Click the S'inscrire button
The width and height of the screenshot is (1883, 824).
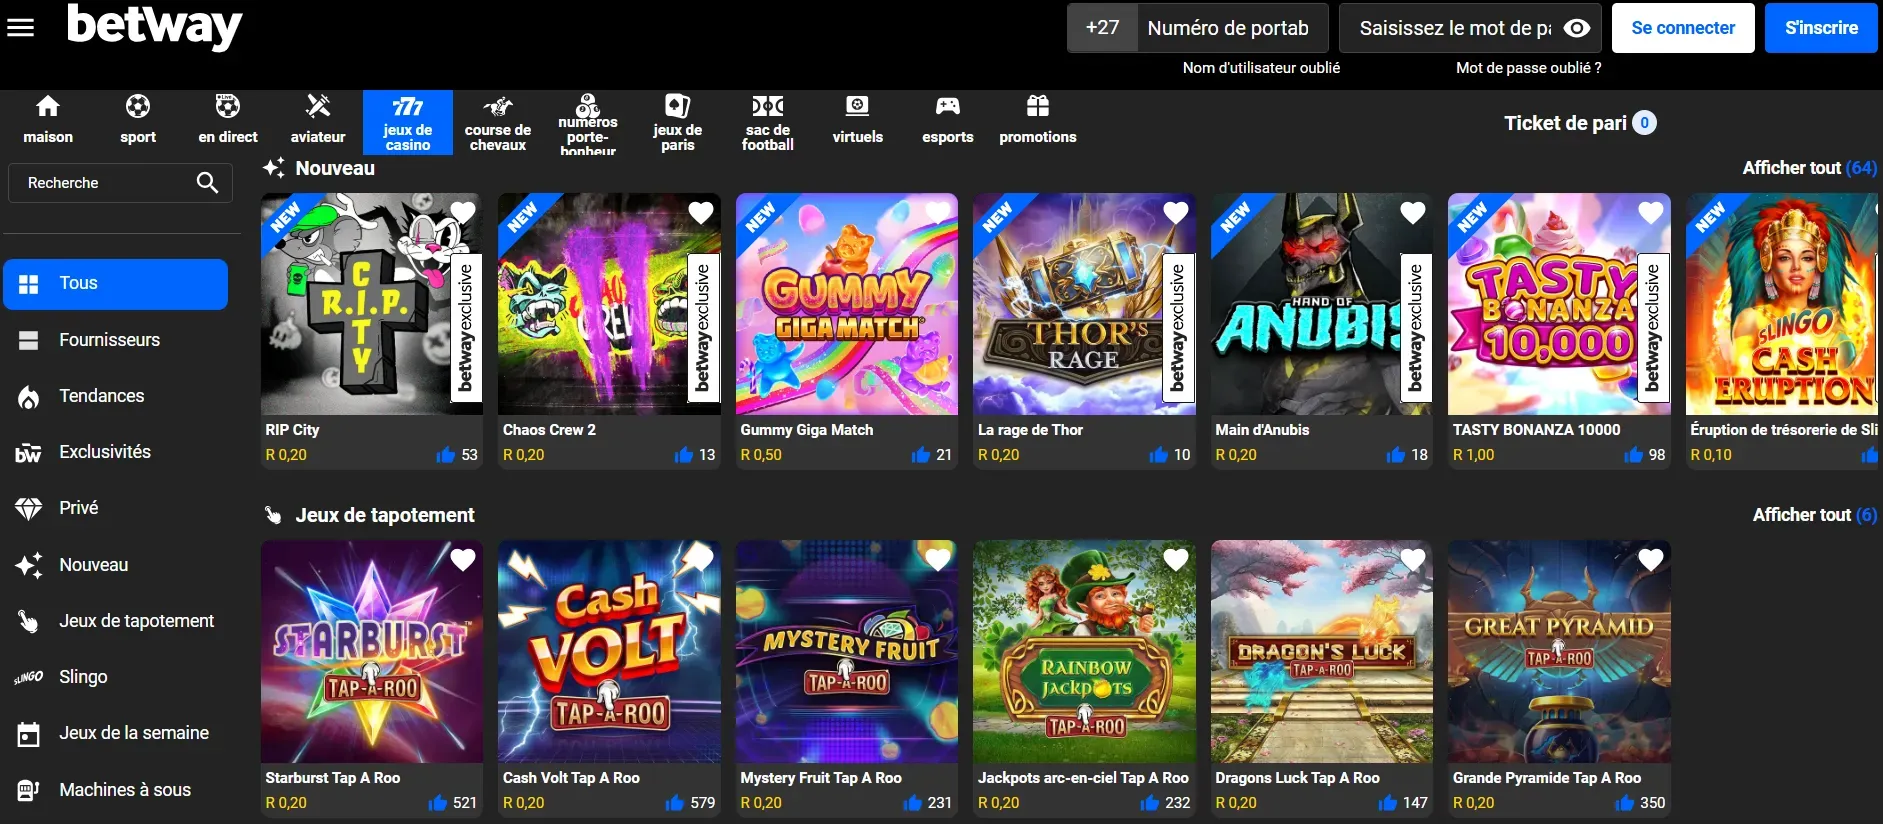coord(1821,28)
